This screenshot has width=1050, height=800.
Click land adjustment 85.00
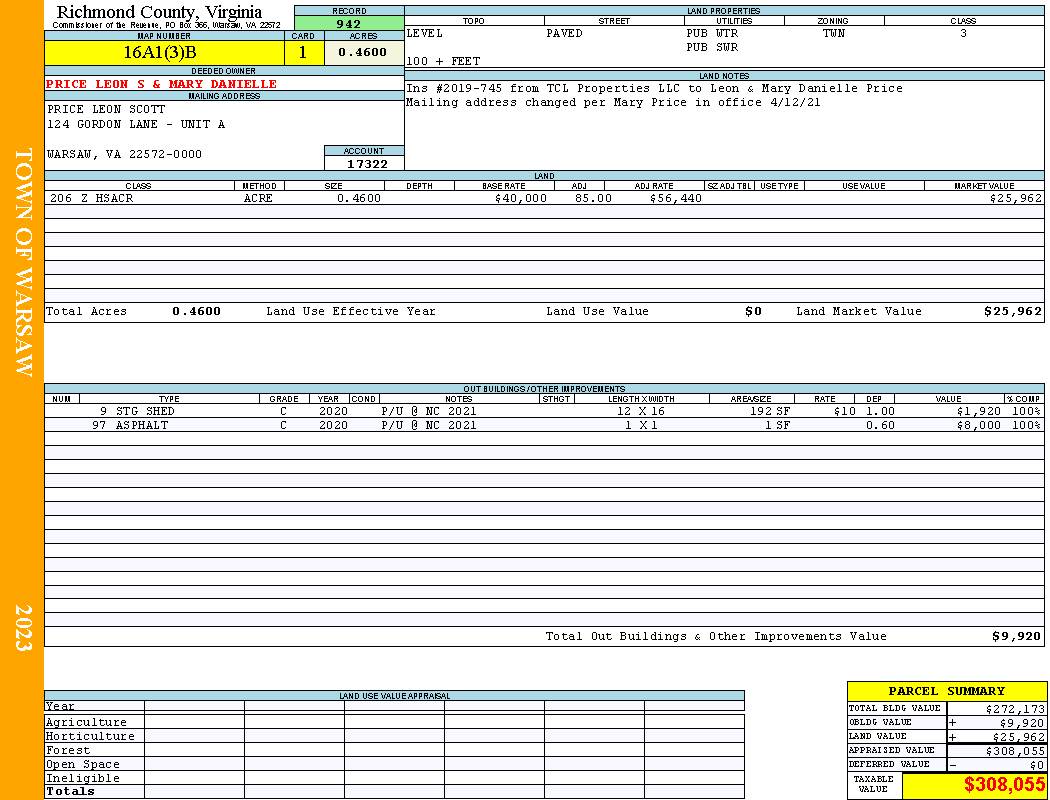click(593, 198)
